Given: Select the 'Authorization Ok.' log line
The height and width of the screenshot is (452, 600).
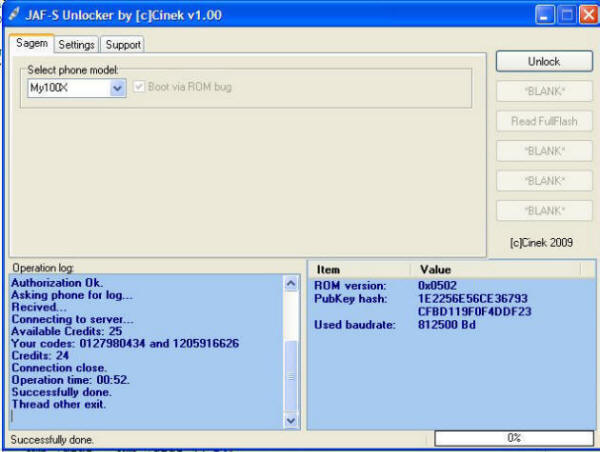Looking at the screenshot, I should coord(57,282).
